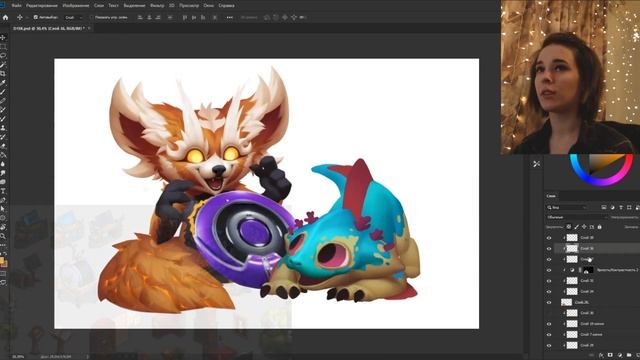Click the align left edges icon
Screen dimensions: 640x360
point(140,18)
